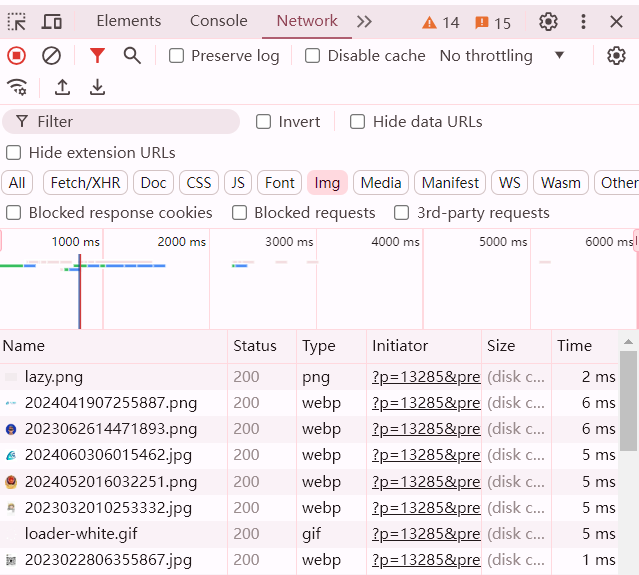Clear the network log
Viewport: 639px width, 575px height.
pyautogui.click(x=51, y=56)
